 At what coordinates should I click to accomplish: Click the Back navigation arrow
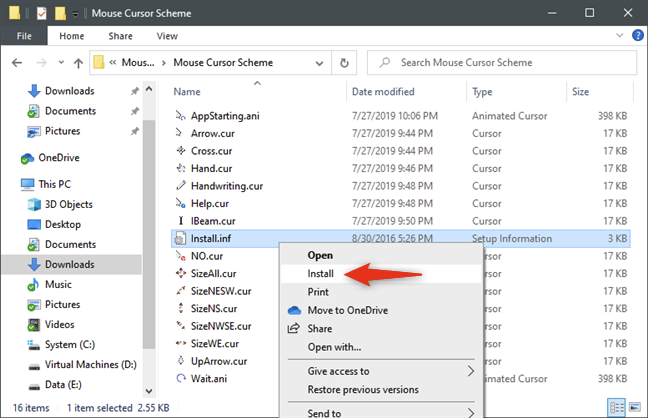[x=17, y=63]
